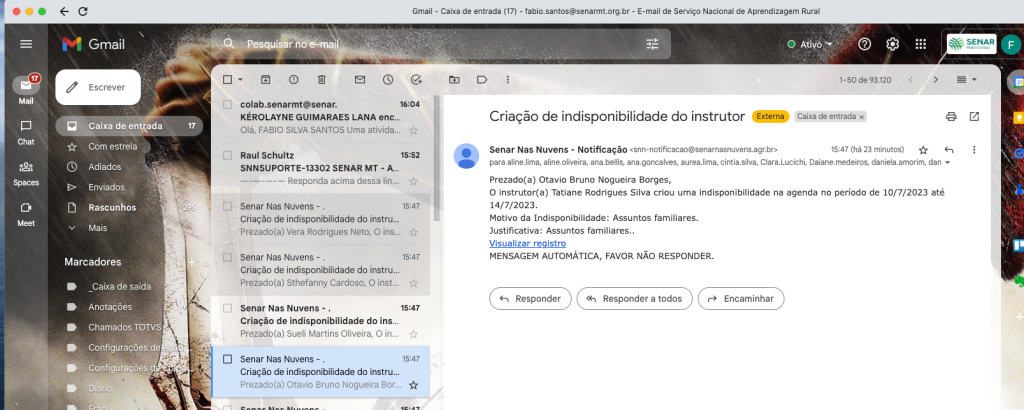1024x410 pixels.
Task: Tick checkbox for Raul Schultz email
Action: pos(228,155)
